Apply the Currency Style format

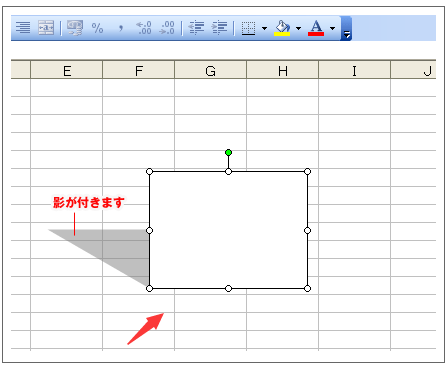click(75, 28)
